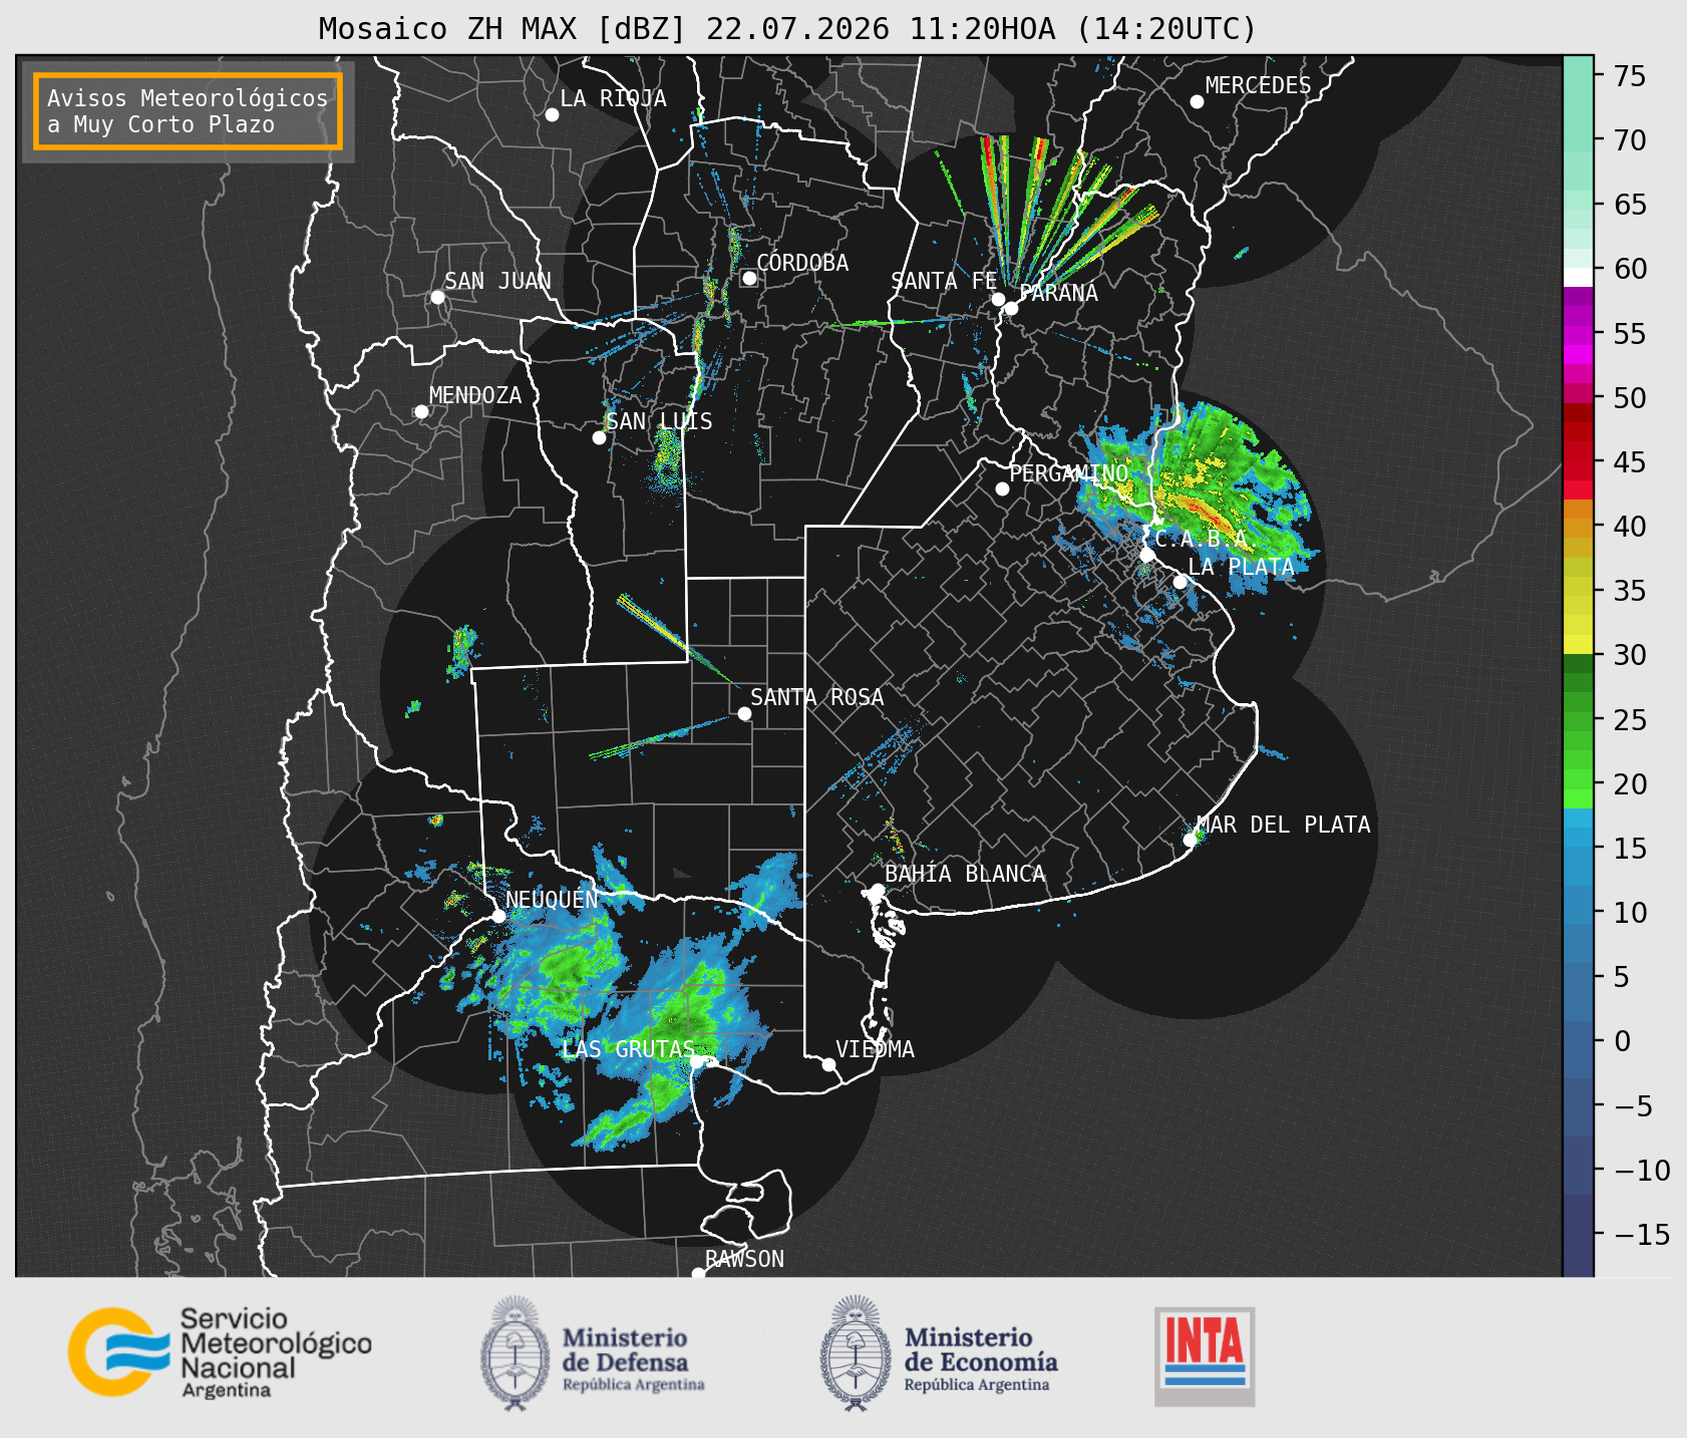Click the Ministerio de Defensa emblem
The image size is (1687, 1438).
515,1353
